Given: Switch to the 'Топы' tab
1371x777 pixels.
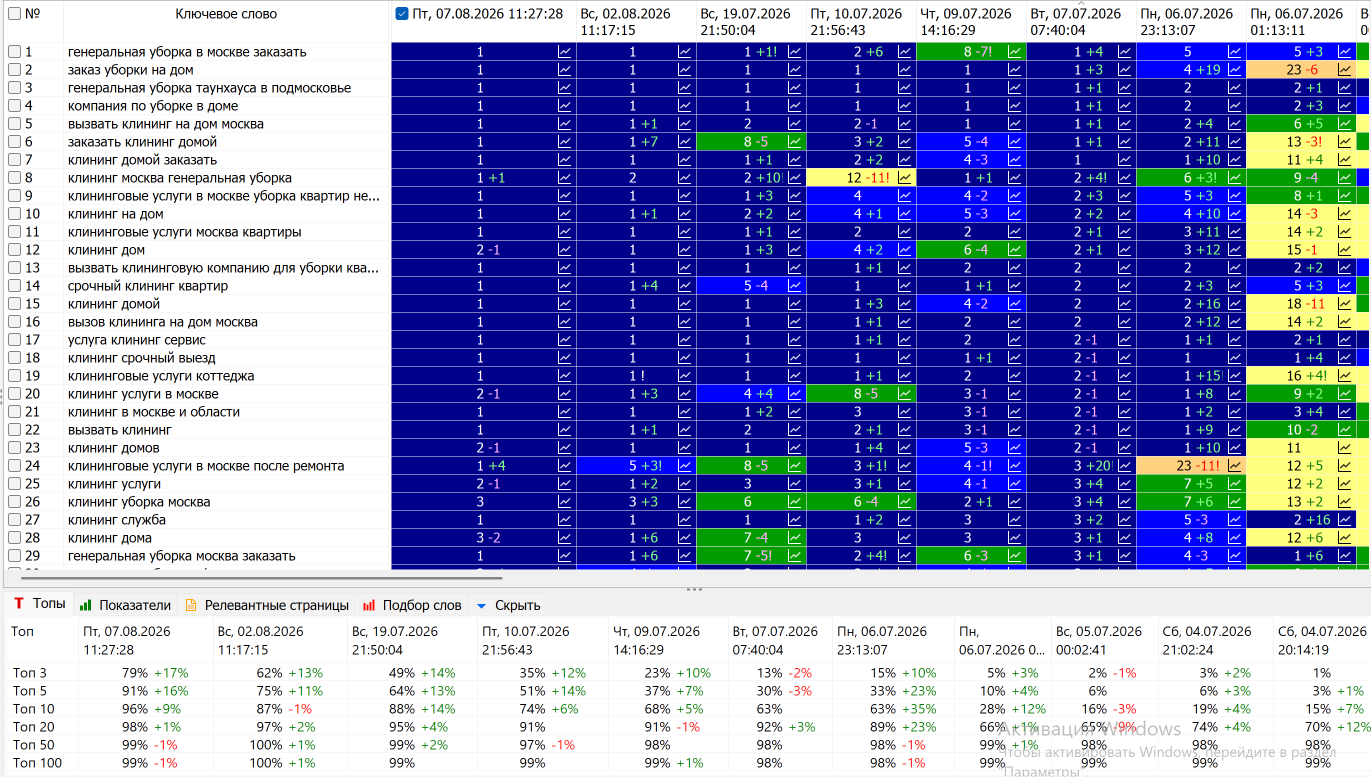Looking at the screenshot, I should click(40, 604).
